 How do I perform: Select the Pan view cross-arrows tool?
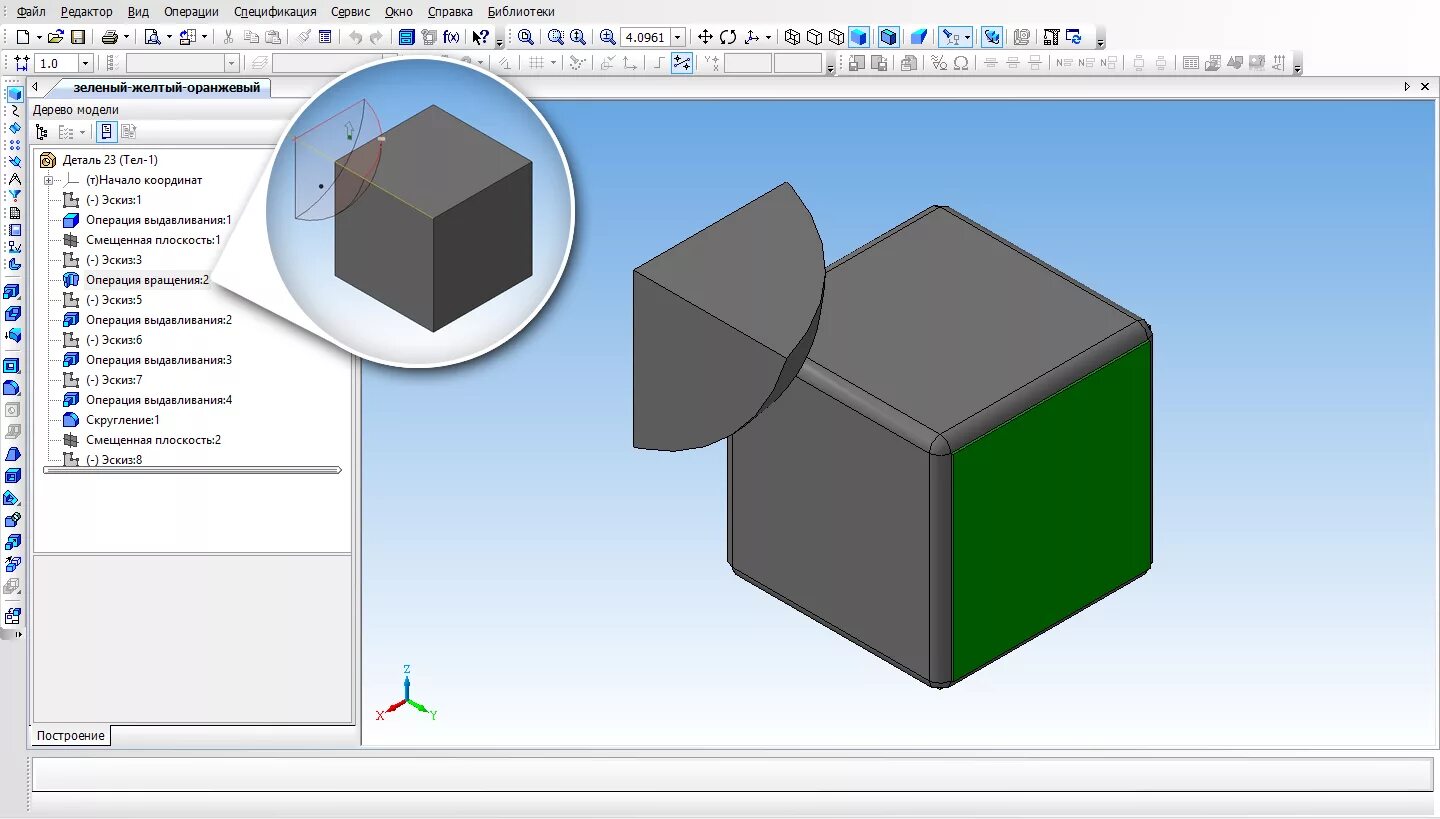705,37
